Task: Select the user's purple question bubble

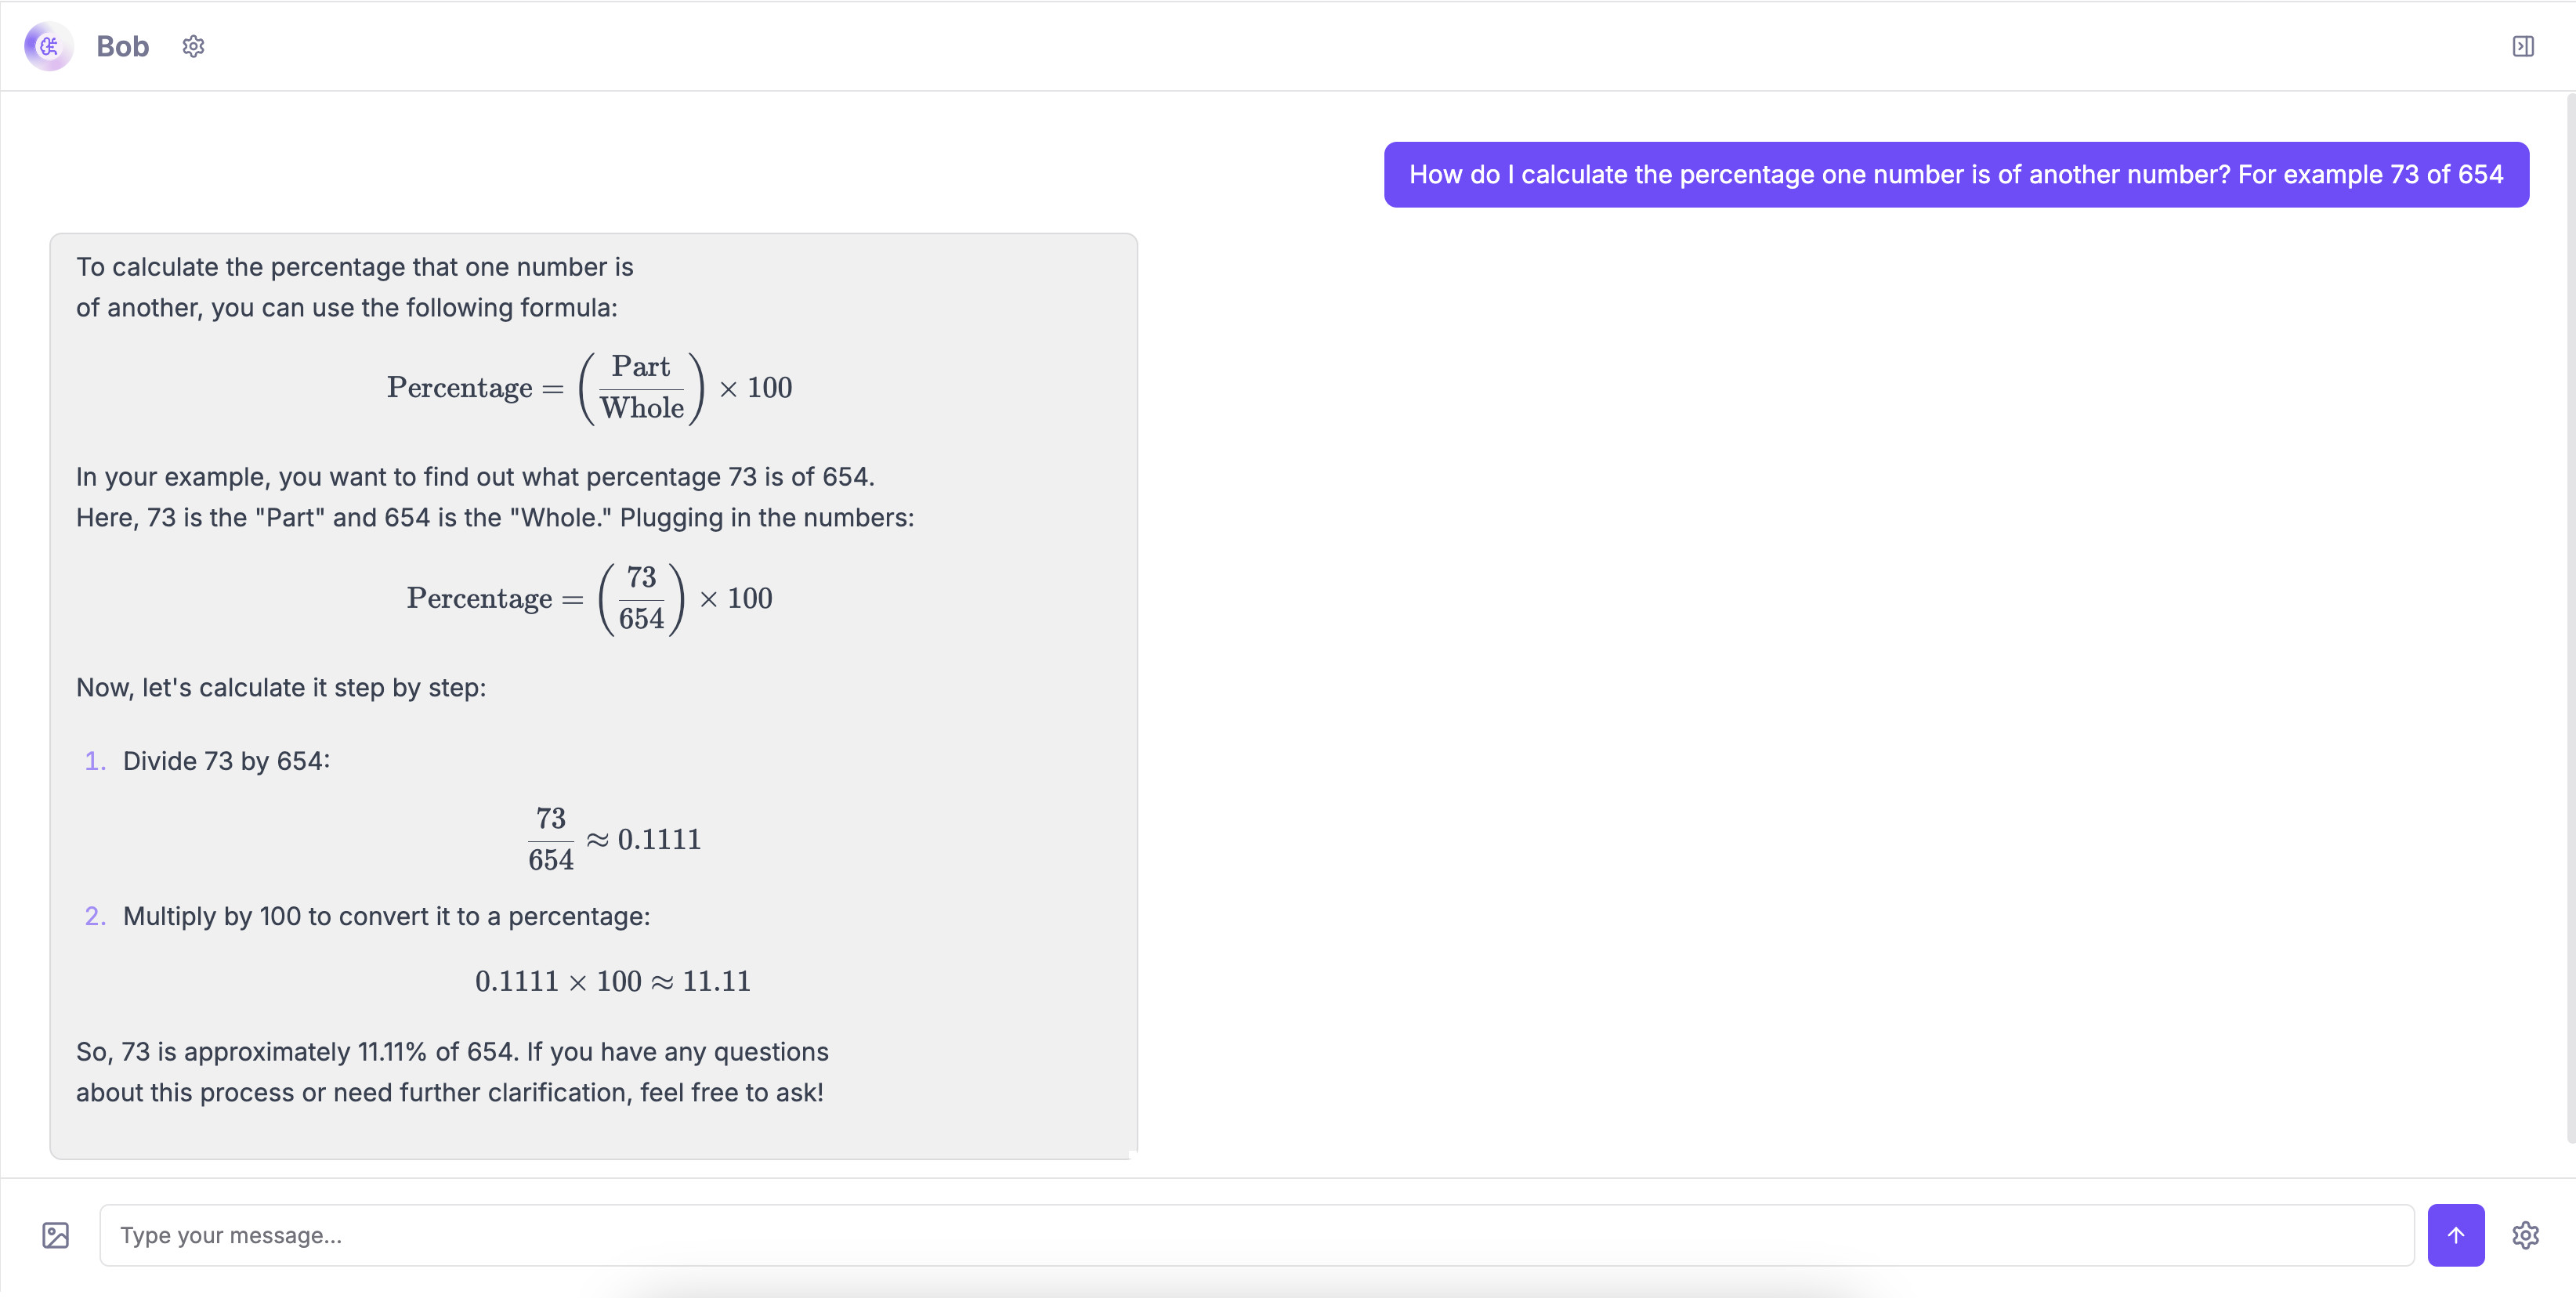Action: point(1955,175)
